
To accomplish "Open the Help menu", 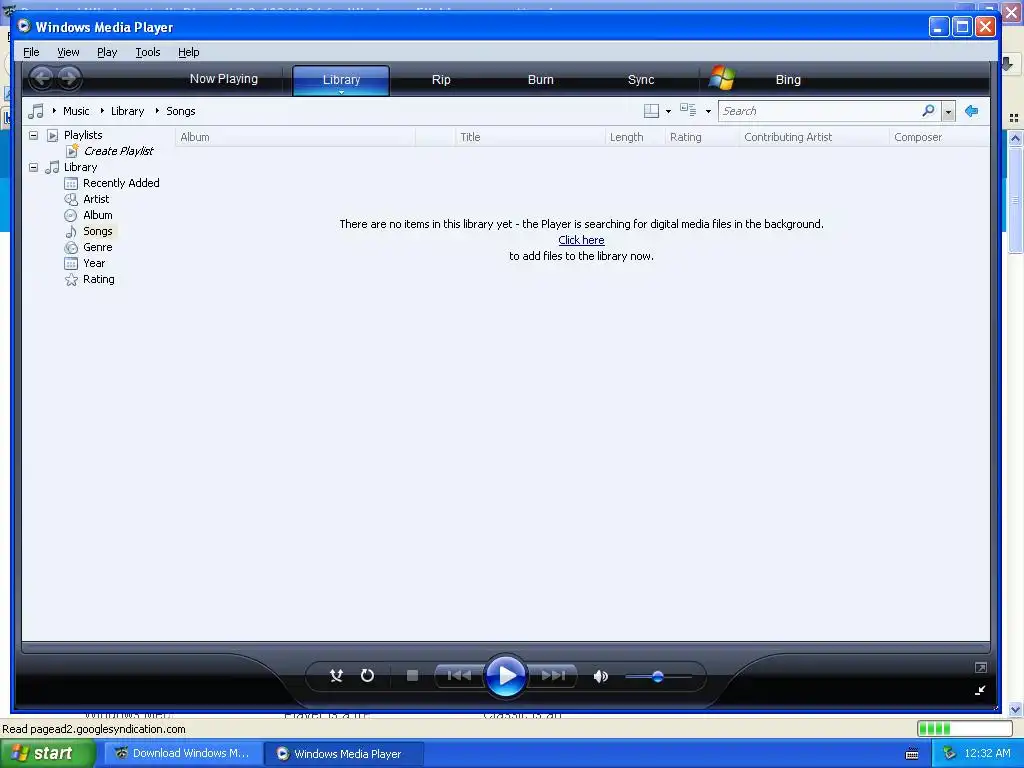I will pos(189,52).
